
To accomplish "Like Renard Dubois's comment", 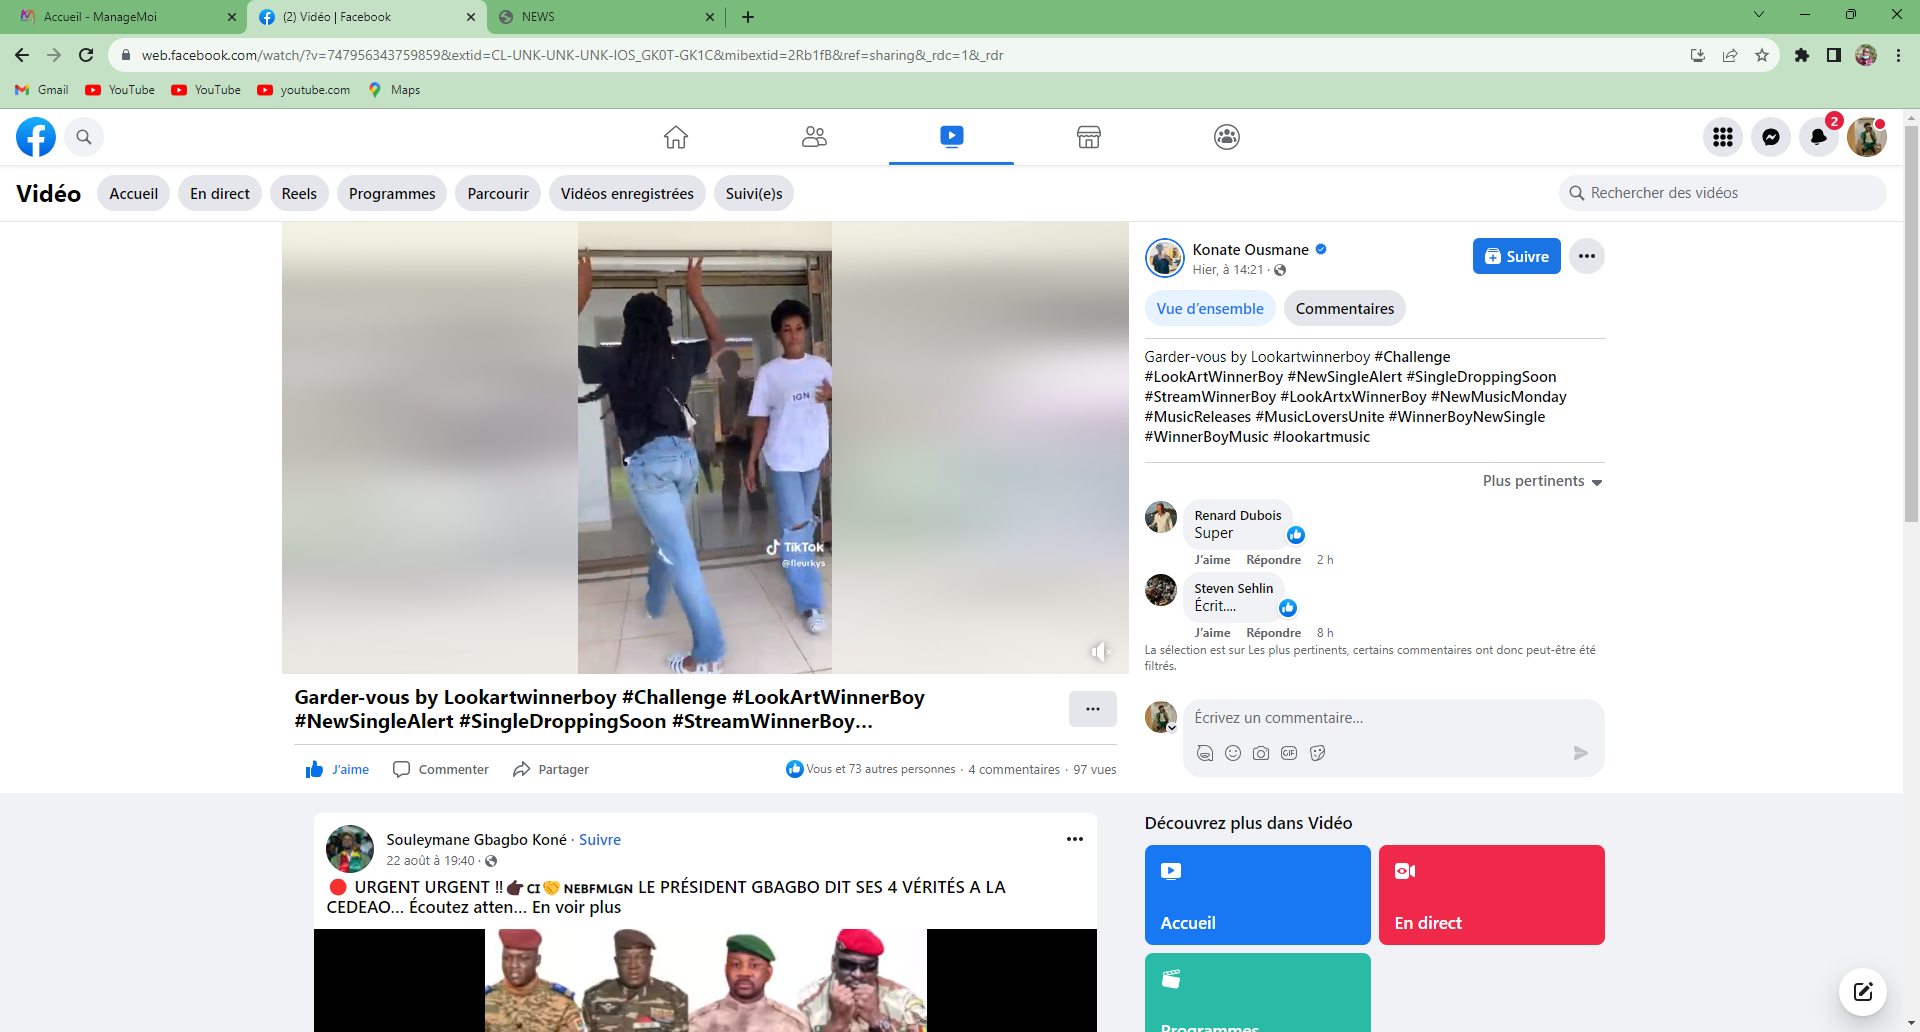I will tap(1212, 560).
